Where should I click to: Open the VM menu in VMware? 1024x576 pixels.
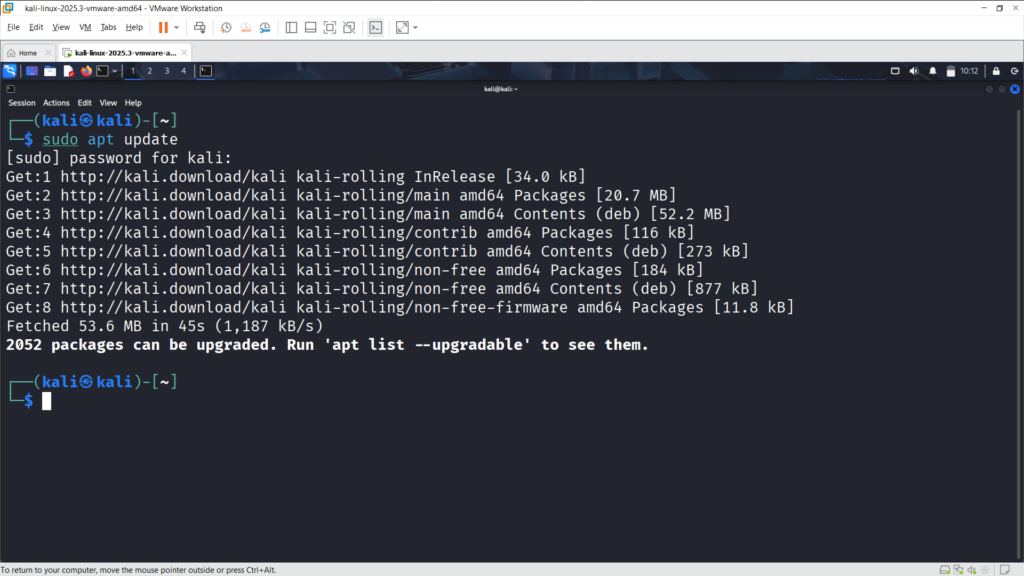pos(84,27)
